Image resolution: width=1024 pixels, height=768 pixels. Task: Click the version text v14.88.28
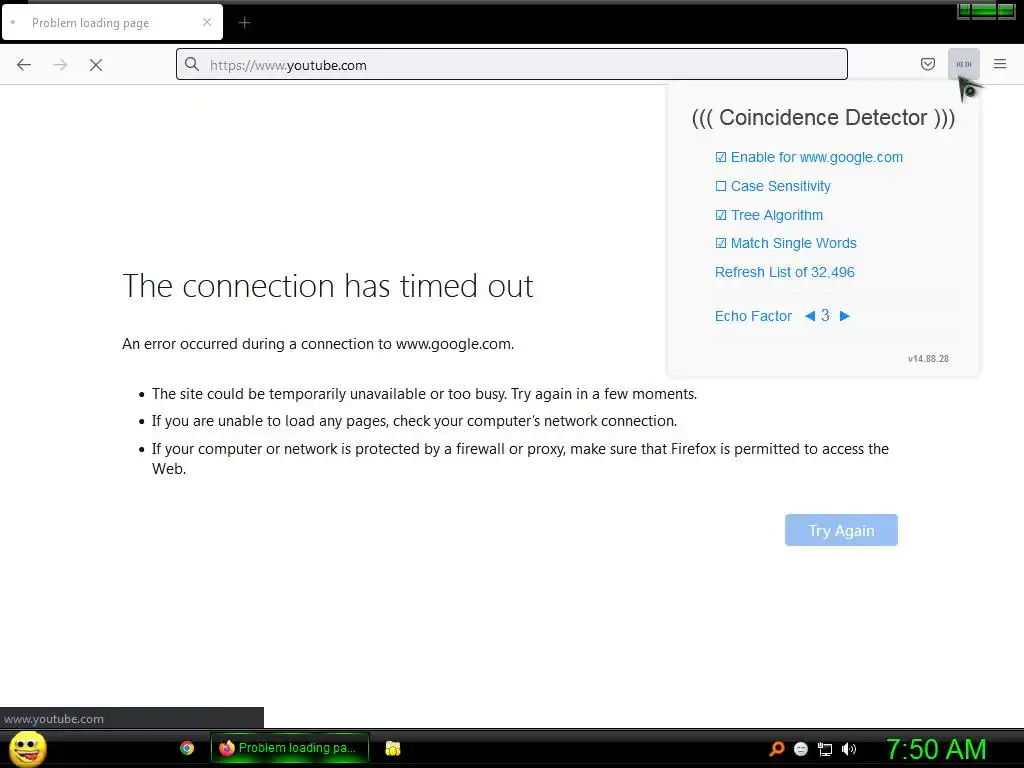pos(928,359)
